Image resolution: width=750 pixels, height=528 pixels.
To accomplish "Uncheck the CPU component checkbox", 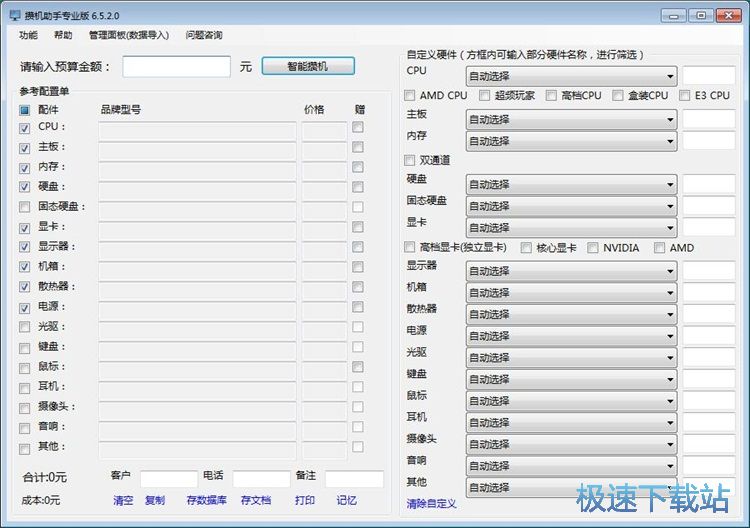I will coord(25,128).
